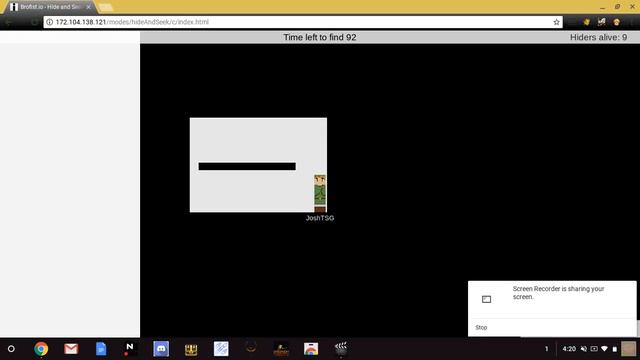The image size is (640, 360).
Task: Click the URL address bar
Action: [303, 22]
